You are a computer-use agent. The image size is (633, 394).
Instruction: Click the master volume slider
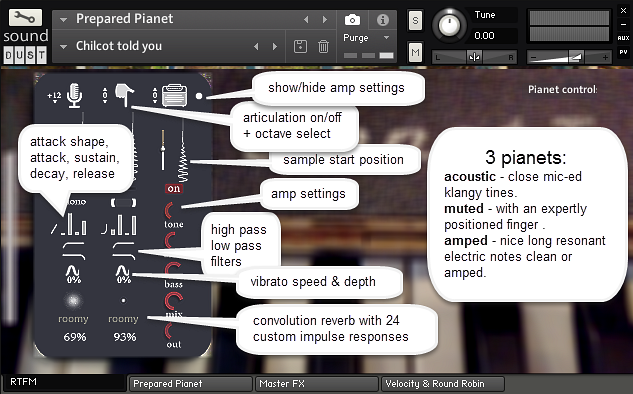point(569,57)
